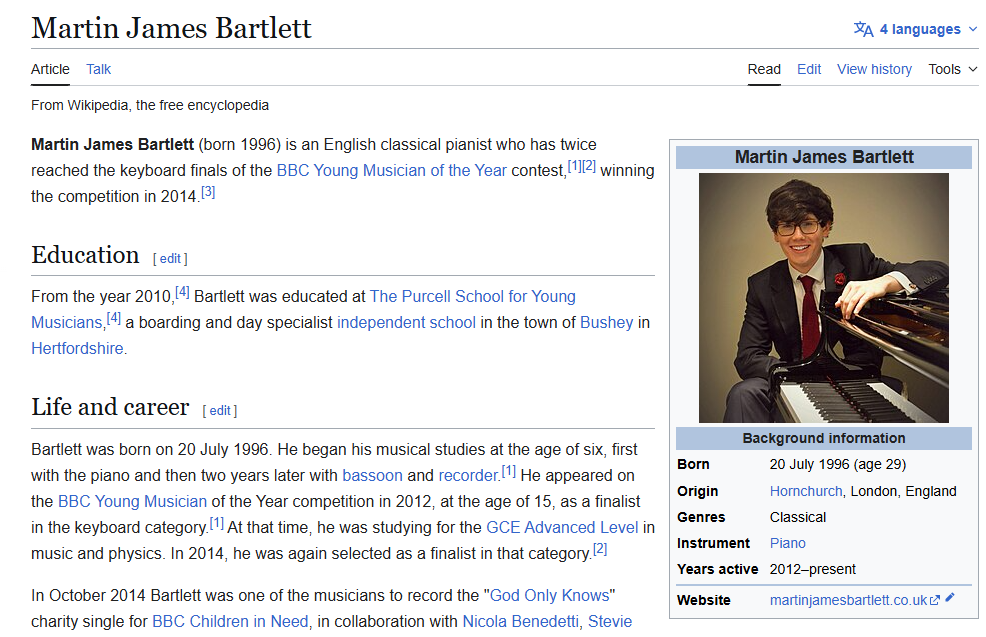Click the Edit tab at top
Image resolution: width=986 pixels, height=637 pixels.
tap(809, 69)
